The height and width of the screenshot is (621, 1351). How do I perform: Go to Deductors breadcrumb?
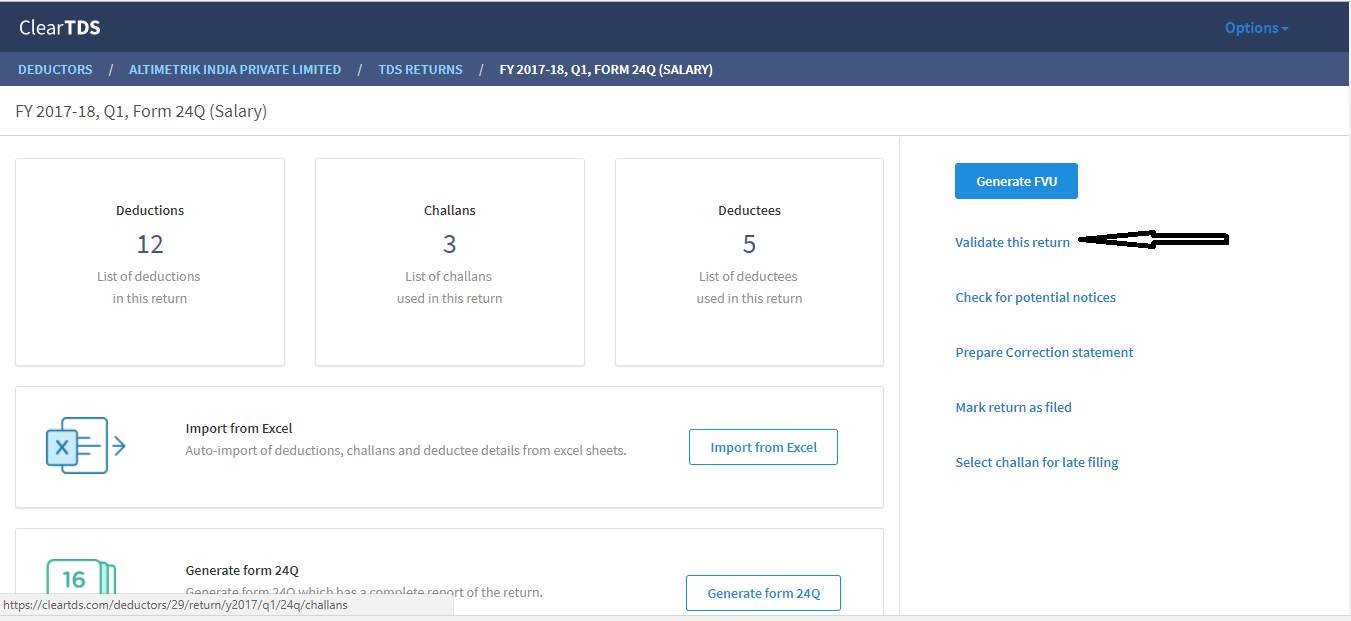pos(55,70)
